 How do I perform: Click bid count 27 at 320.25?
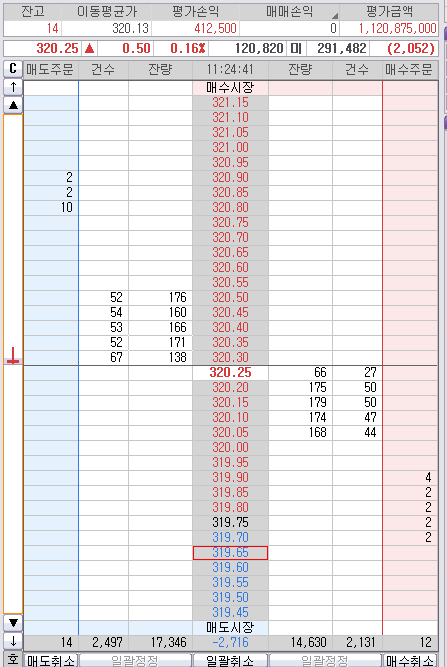click(x=357, y=373)
